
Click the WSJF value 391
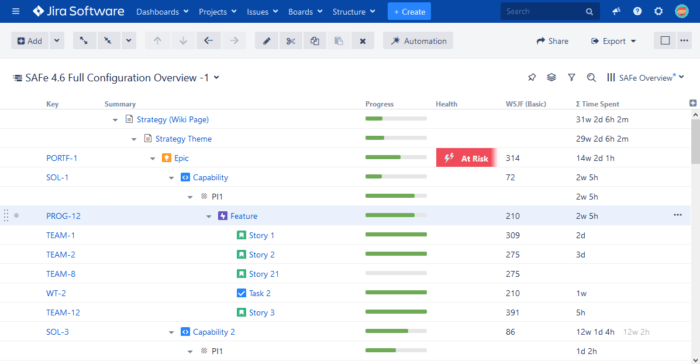pos(512,313)
